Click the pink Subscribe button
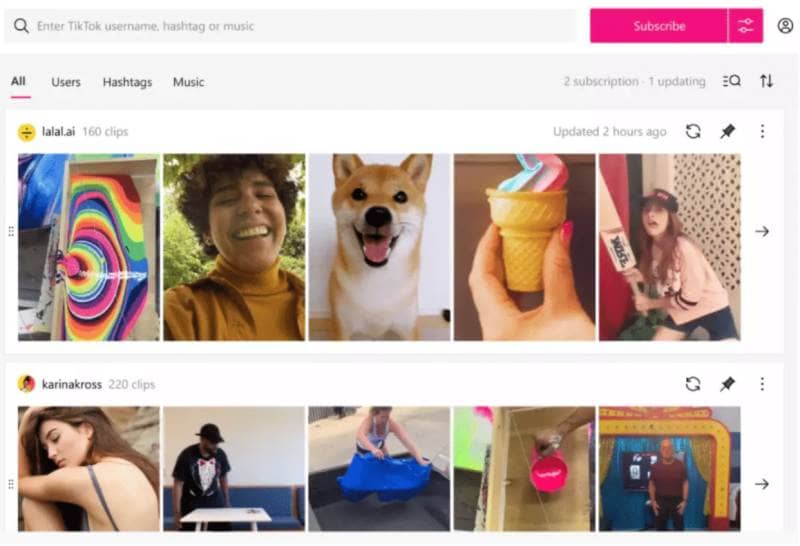This screenshot has width=800, height=546. point(659,26)
